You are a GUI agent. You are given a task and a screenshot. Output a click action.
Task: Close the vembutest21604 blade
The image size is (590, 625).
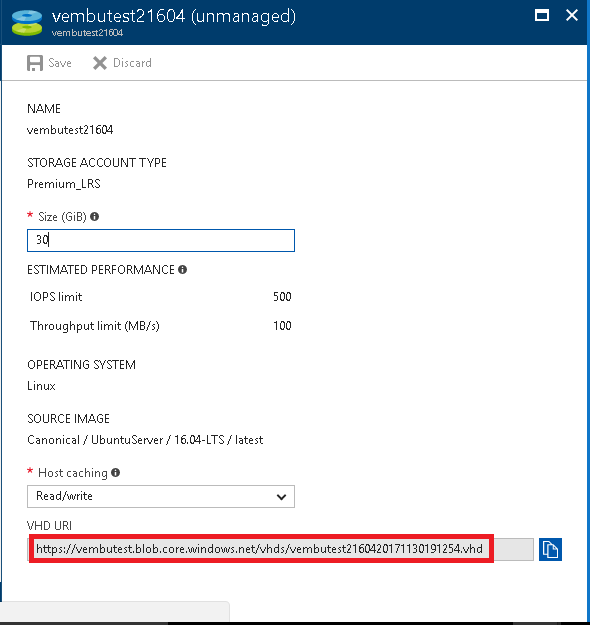coord(572,16)
